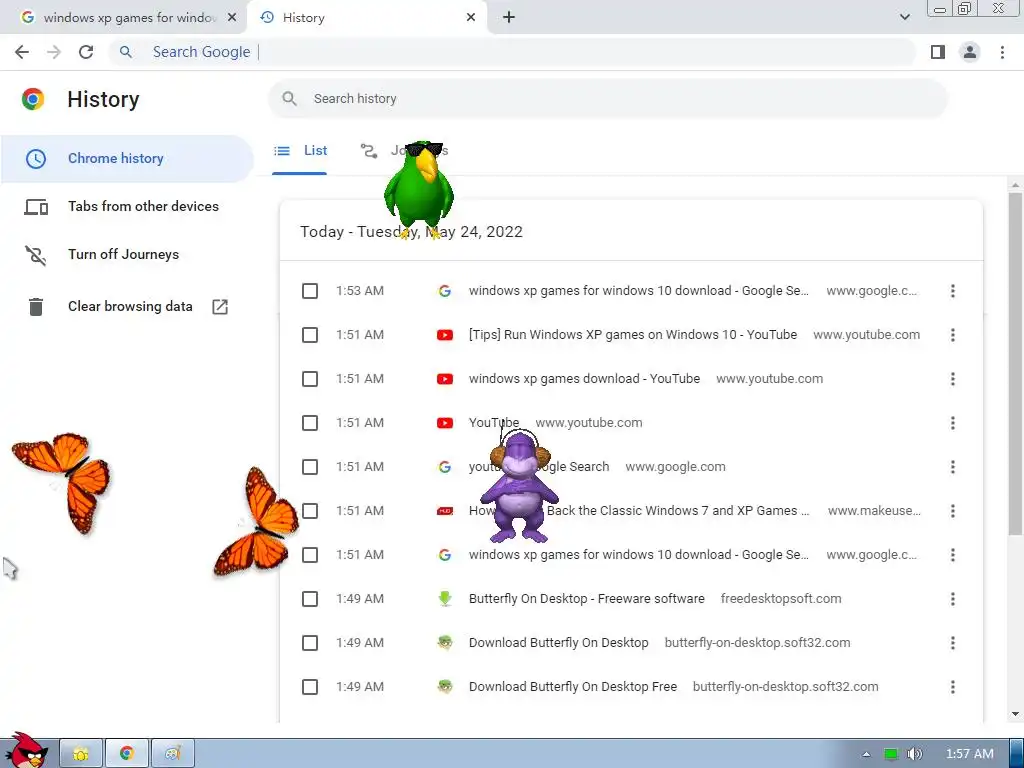Open windows xp games download - YouTube link
The height and width of the screenshot is (768, 1024).
click(x=584, y=379)
